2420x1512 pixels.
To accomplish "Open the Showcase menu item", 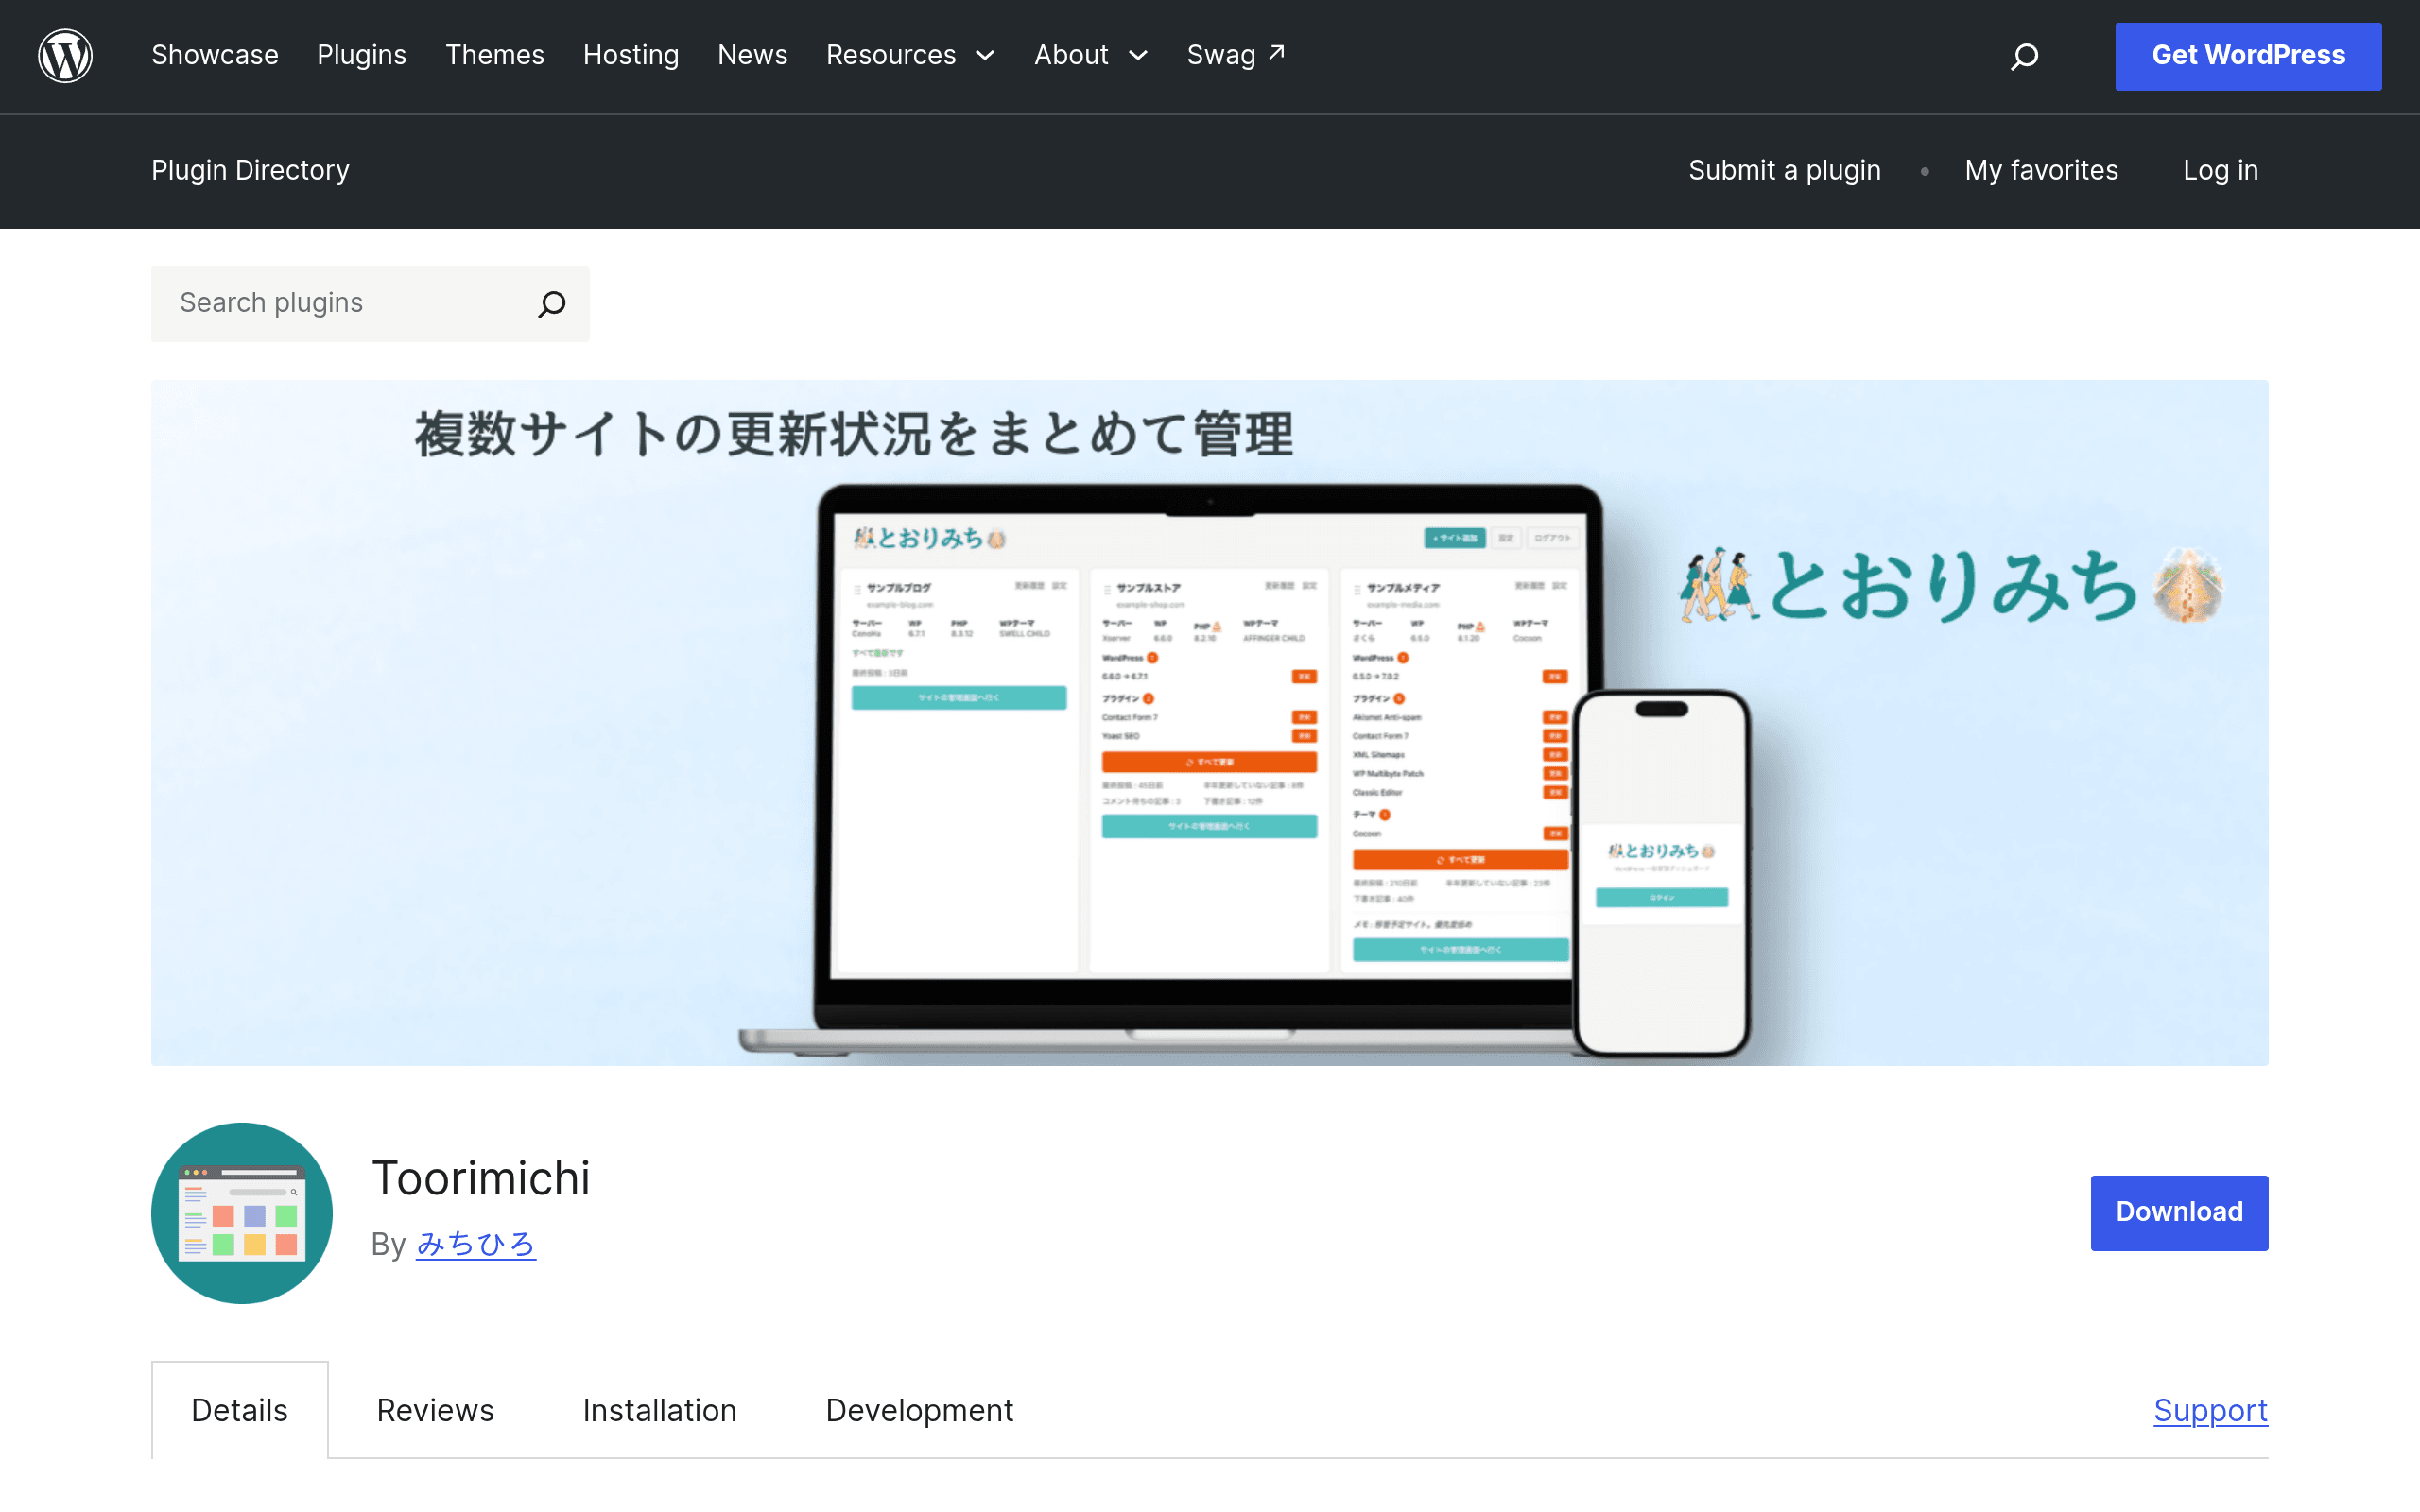I will (x=215, y=55).
